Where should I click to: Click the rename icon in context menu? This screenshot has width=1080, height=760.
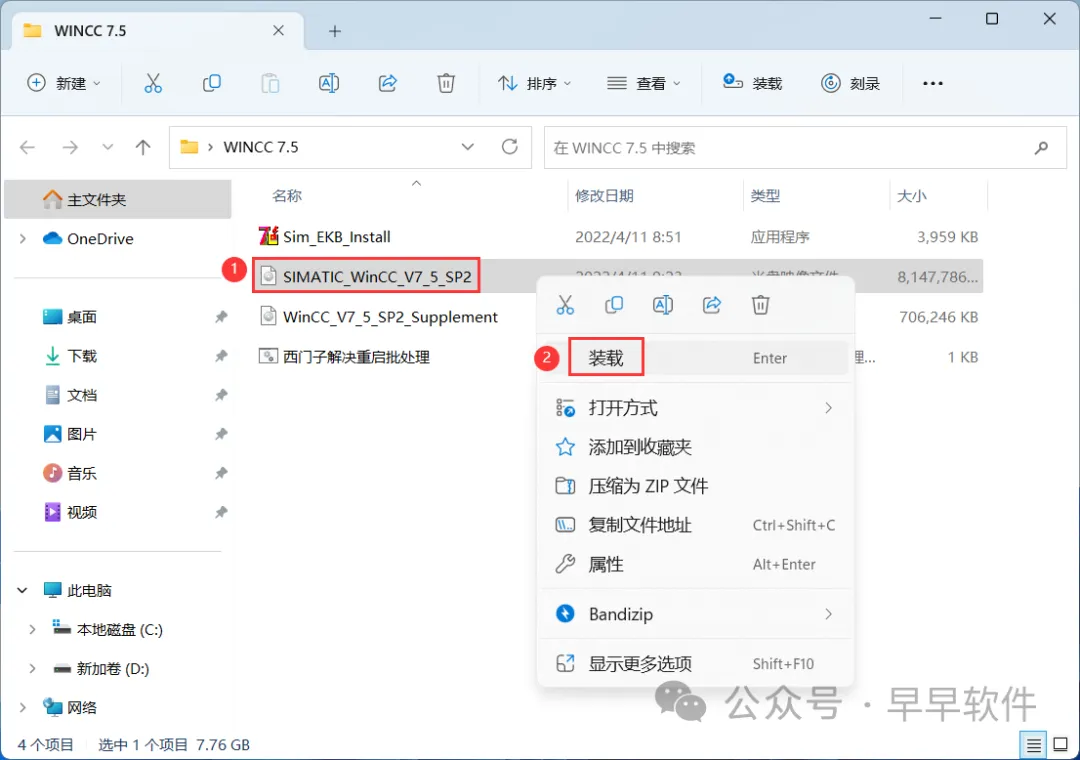(663, 305)
